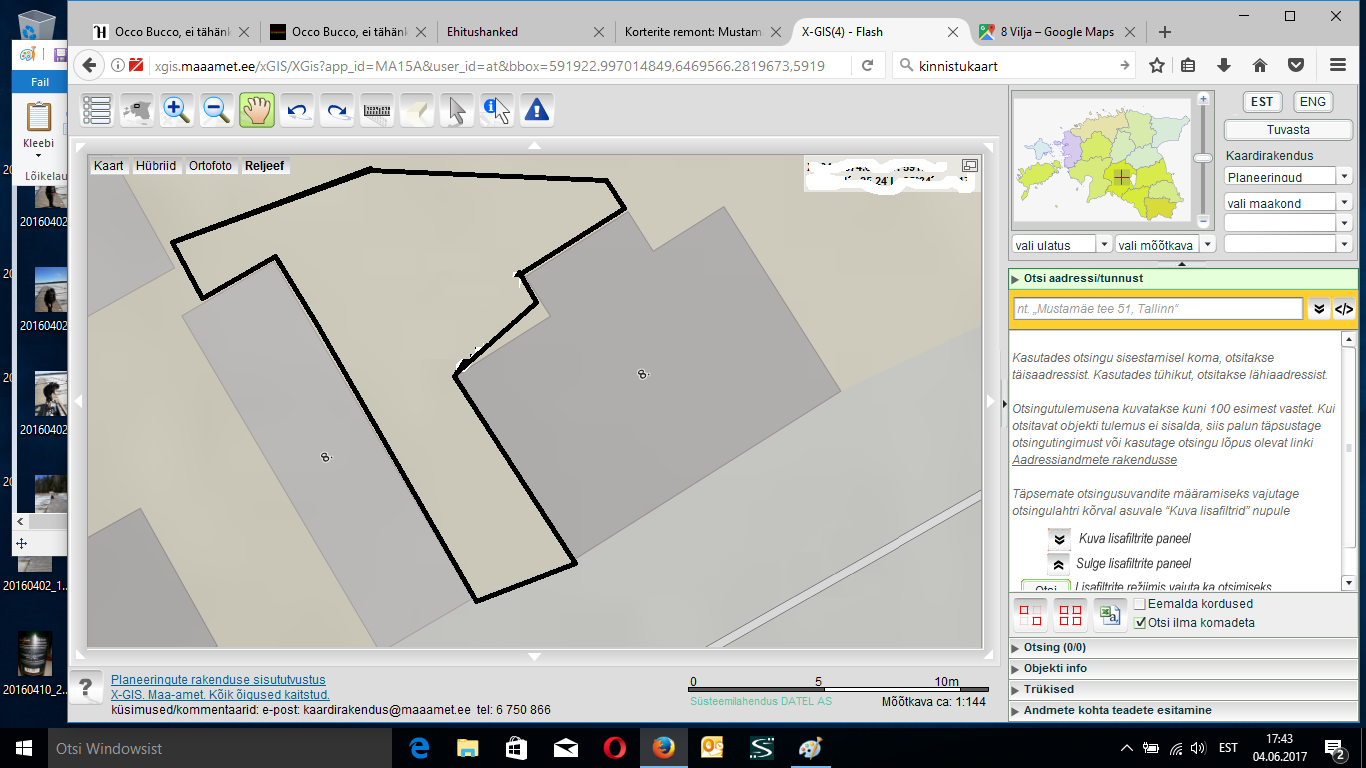Image resolution: width=1366 pixels, height=768 pixels.
Task: Open Planeeringute rakenduse sisututvustus link
Action: point(217,680)
